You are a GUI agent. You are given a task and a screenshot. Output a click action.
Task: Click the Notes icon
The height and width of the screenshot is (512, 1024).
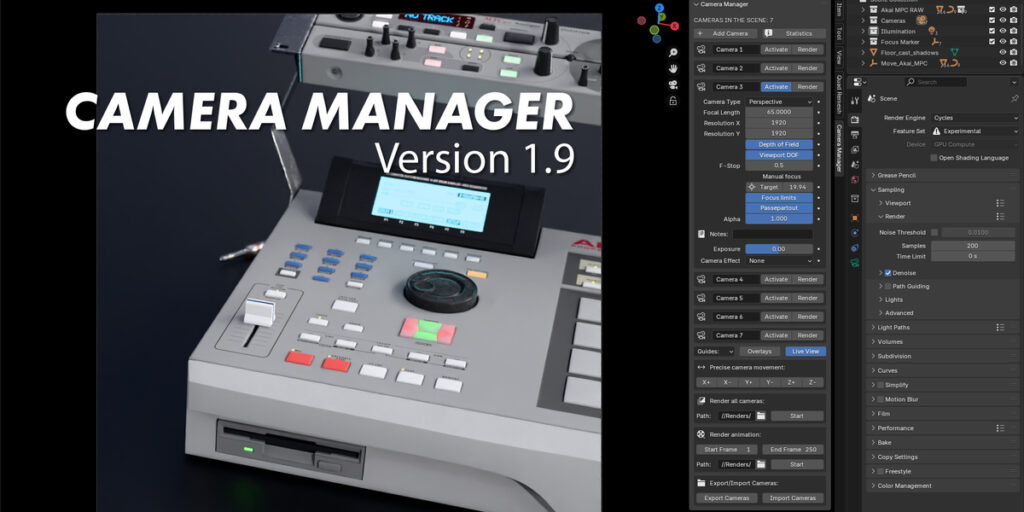tap(701, 234)
